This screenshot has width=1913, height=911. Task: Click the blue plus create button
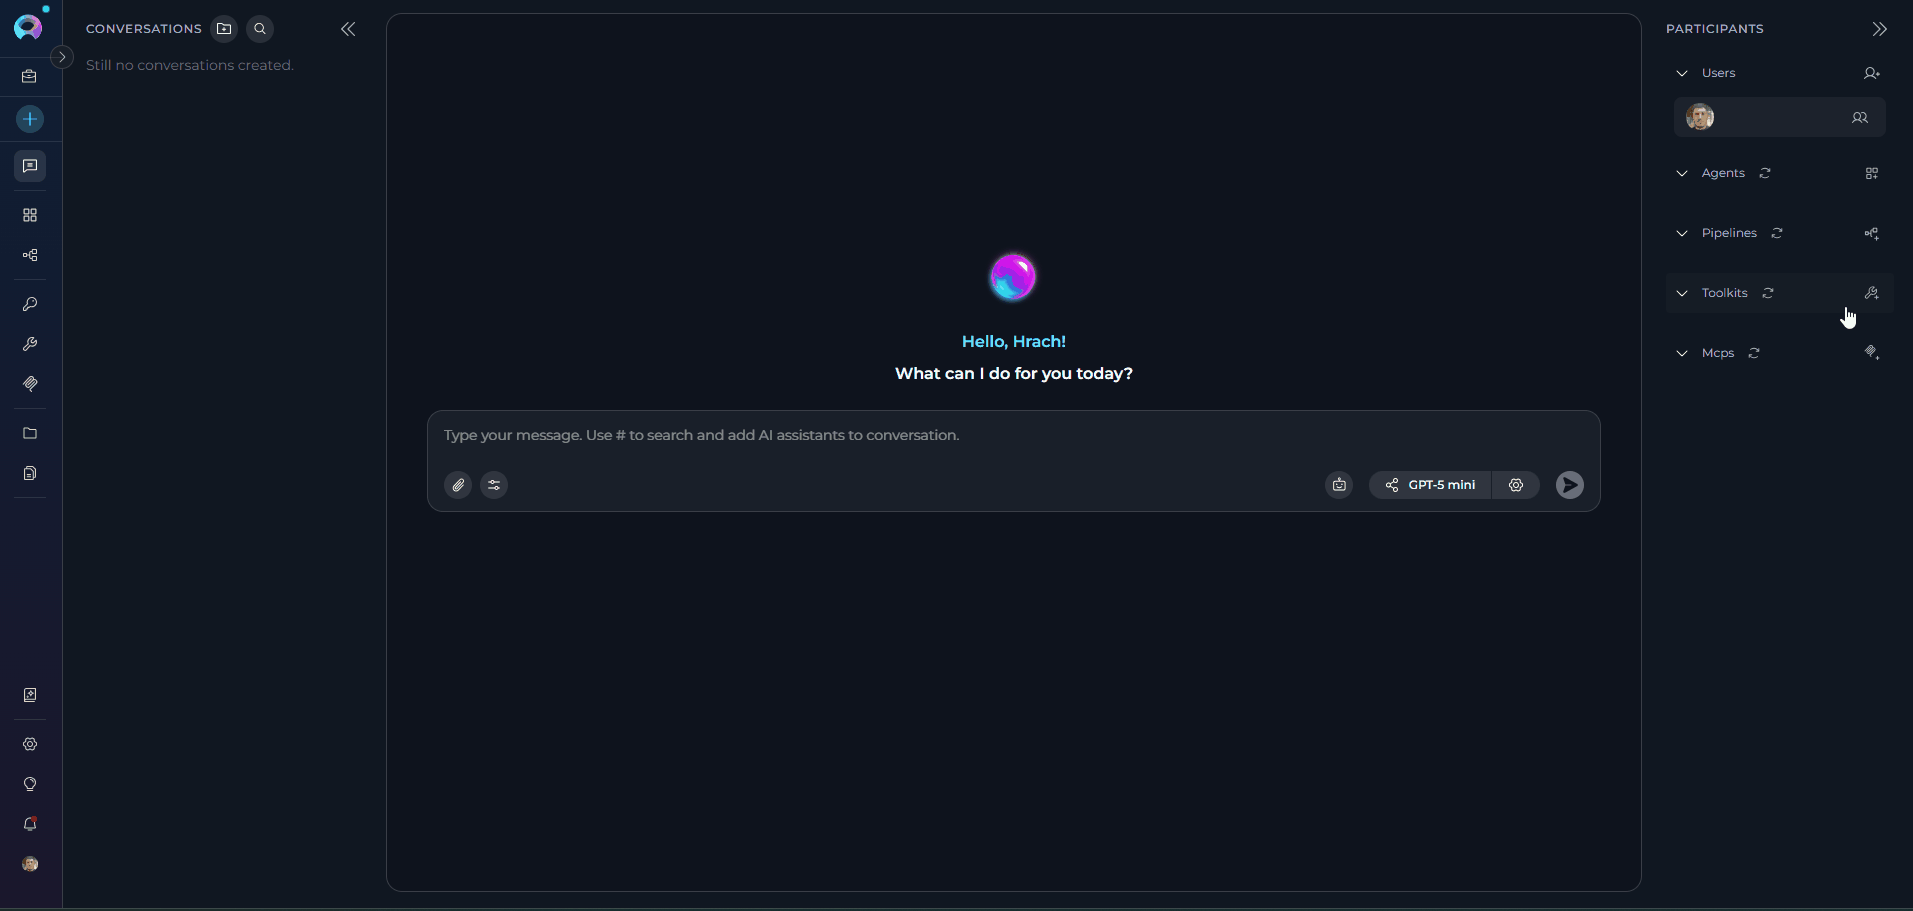[30, 119]
